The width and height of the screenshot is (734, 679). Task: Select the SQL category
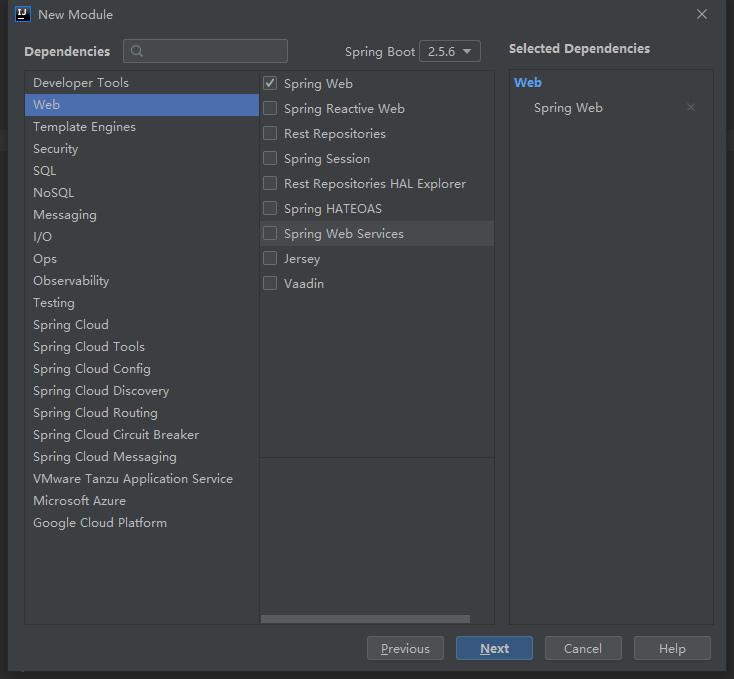click(x=141, y=171)
